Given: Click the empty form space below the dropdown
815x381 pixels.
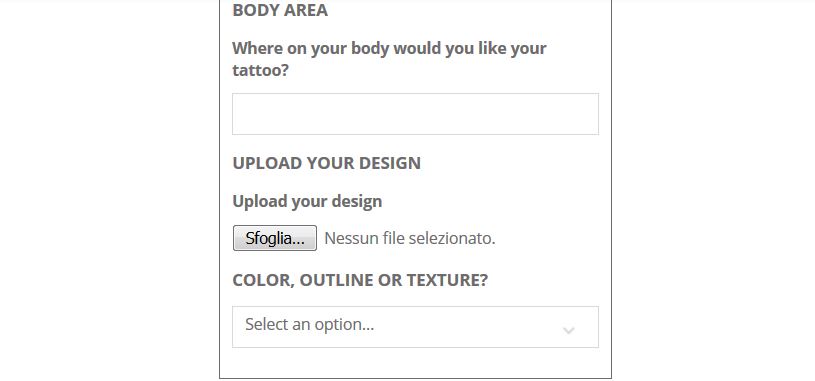Looking at the screenshot, I should pos(415,363).
